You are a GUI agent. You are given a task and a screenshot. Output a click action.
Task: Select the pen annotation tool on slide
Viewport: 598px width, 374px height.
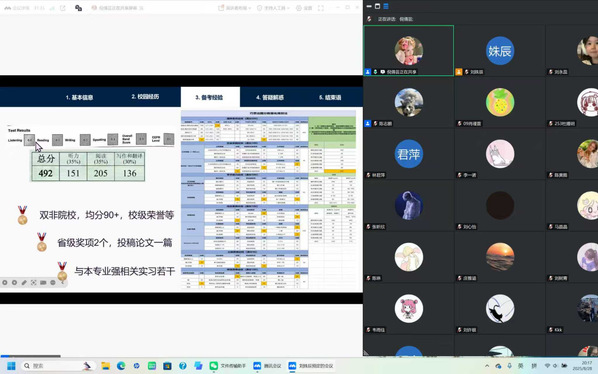[x=24, y=283]
